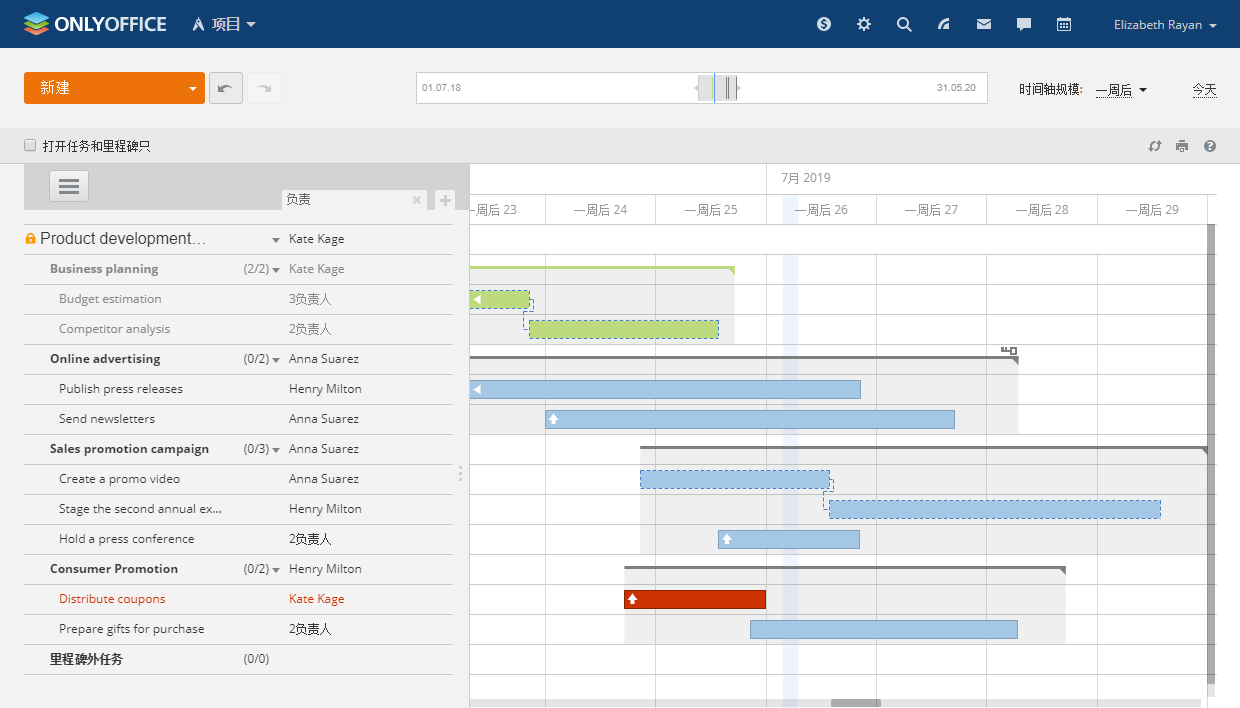Enable the 打开任务和里程碑只 checkbox
The height and width of the screenshot is (708, 1240).
pos(30,146)
